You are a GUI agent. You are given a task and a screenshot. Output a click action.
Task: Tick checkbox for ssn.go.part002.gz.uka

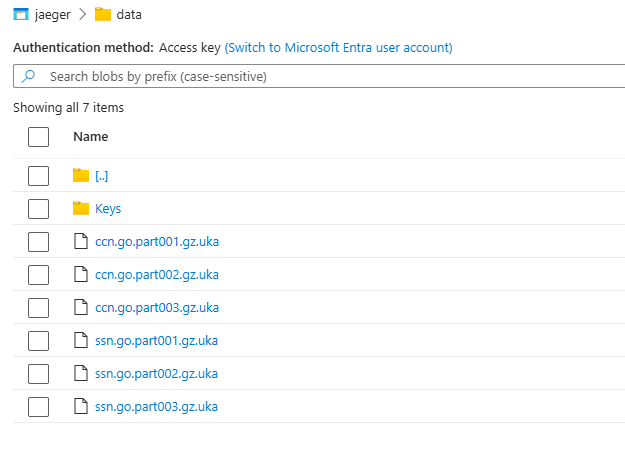(x=39, y=374)
